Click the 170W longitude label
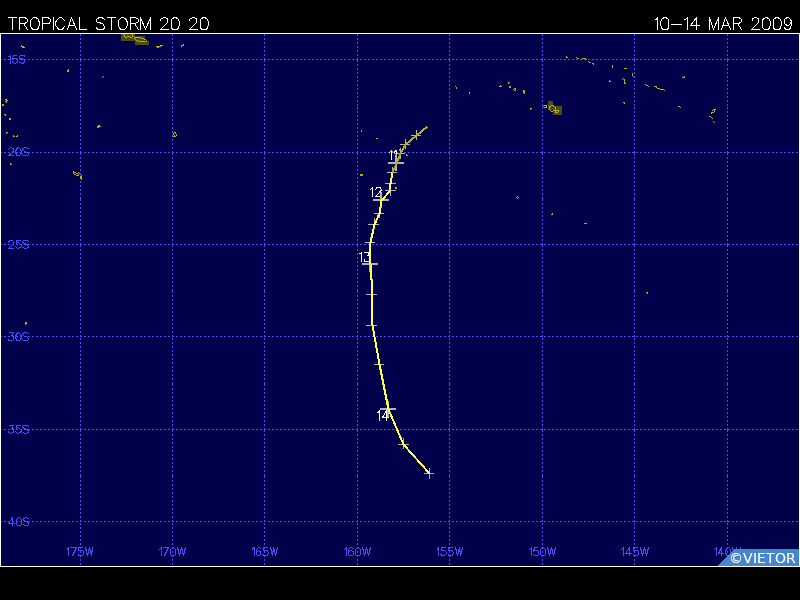Image resolution: width=800 pixels, height=600 pixels. pyautogui.click(x=172, y=552)
